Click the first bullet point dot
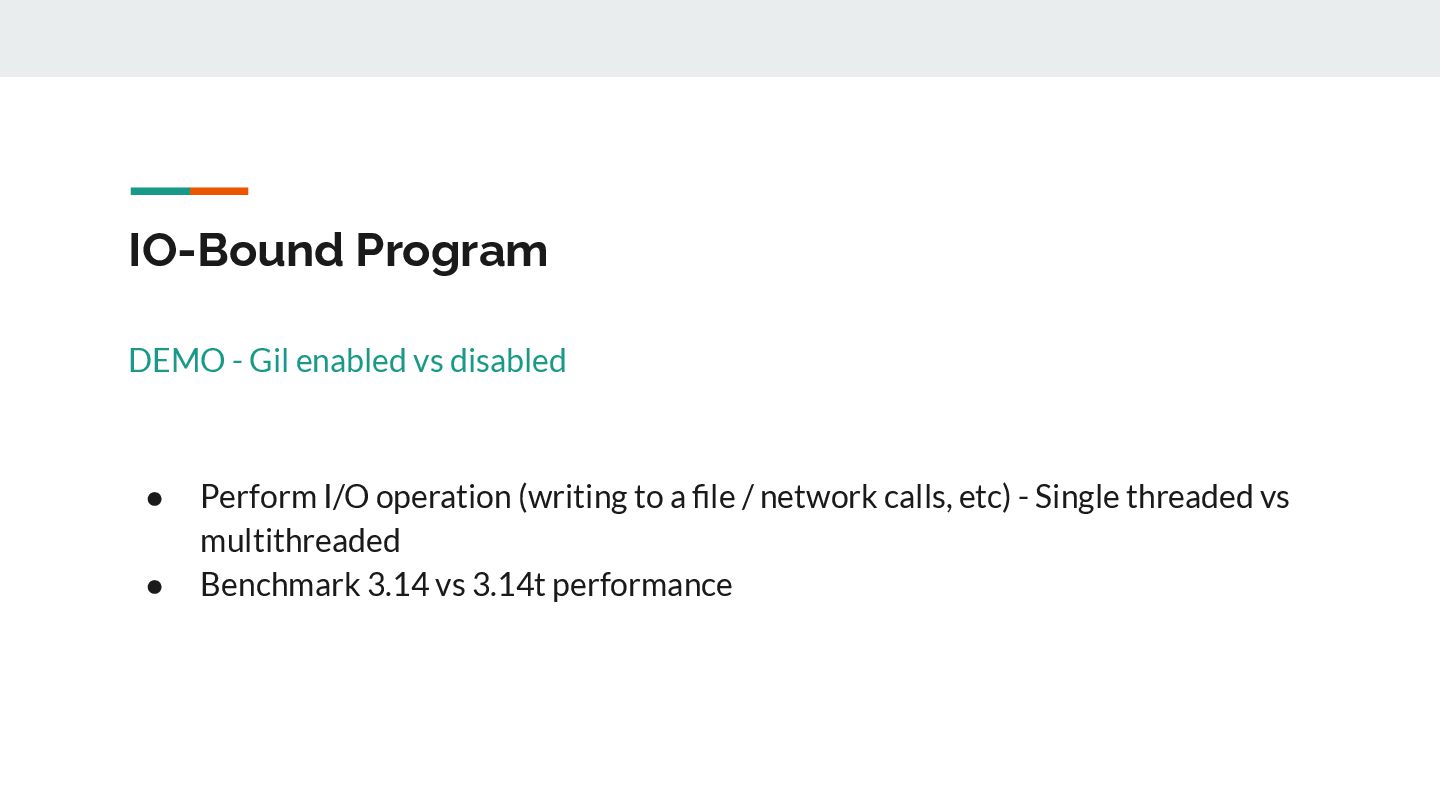Image resolution: width=1440 pixels, height=810 pixels. click(x=155, y=497)
